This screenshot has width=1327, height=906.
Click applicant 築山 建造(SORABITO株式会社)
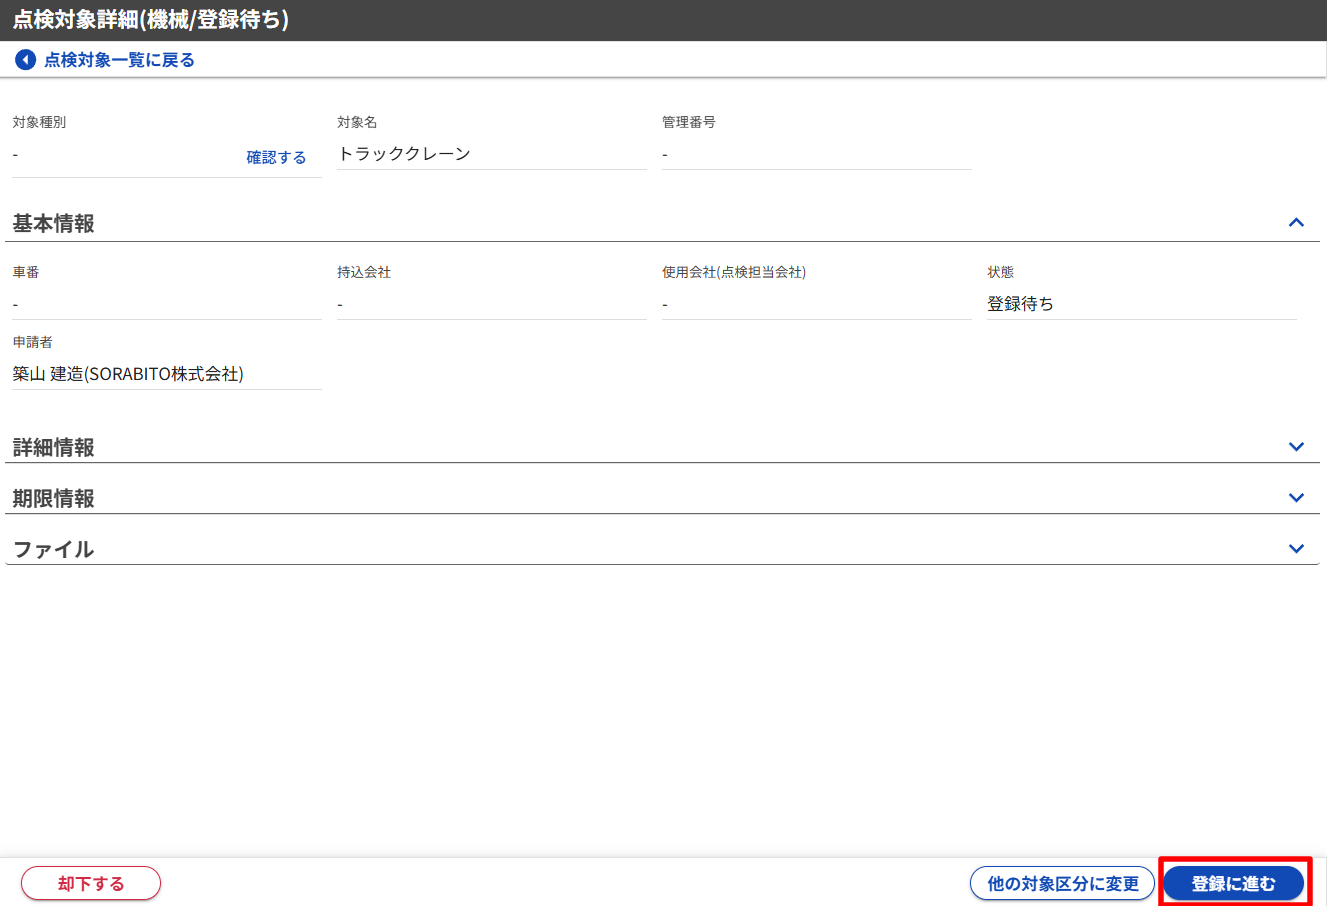click(x=128, y=374)
